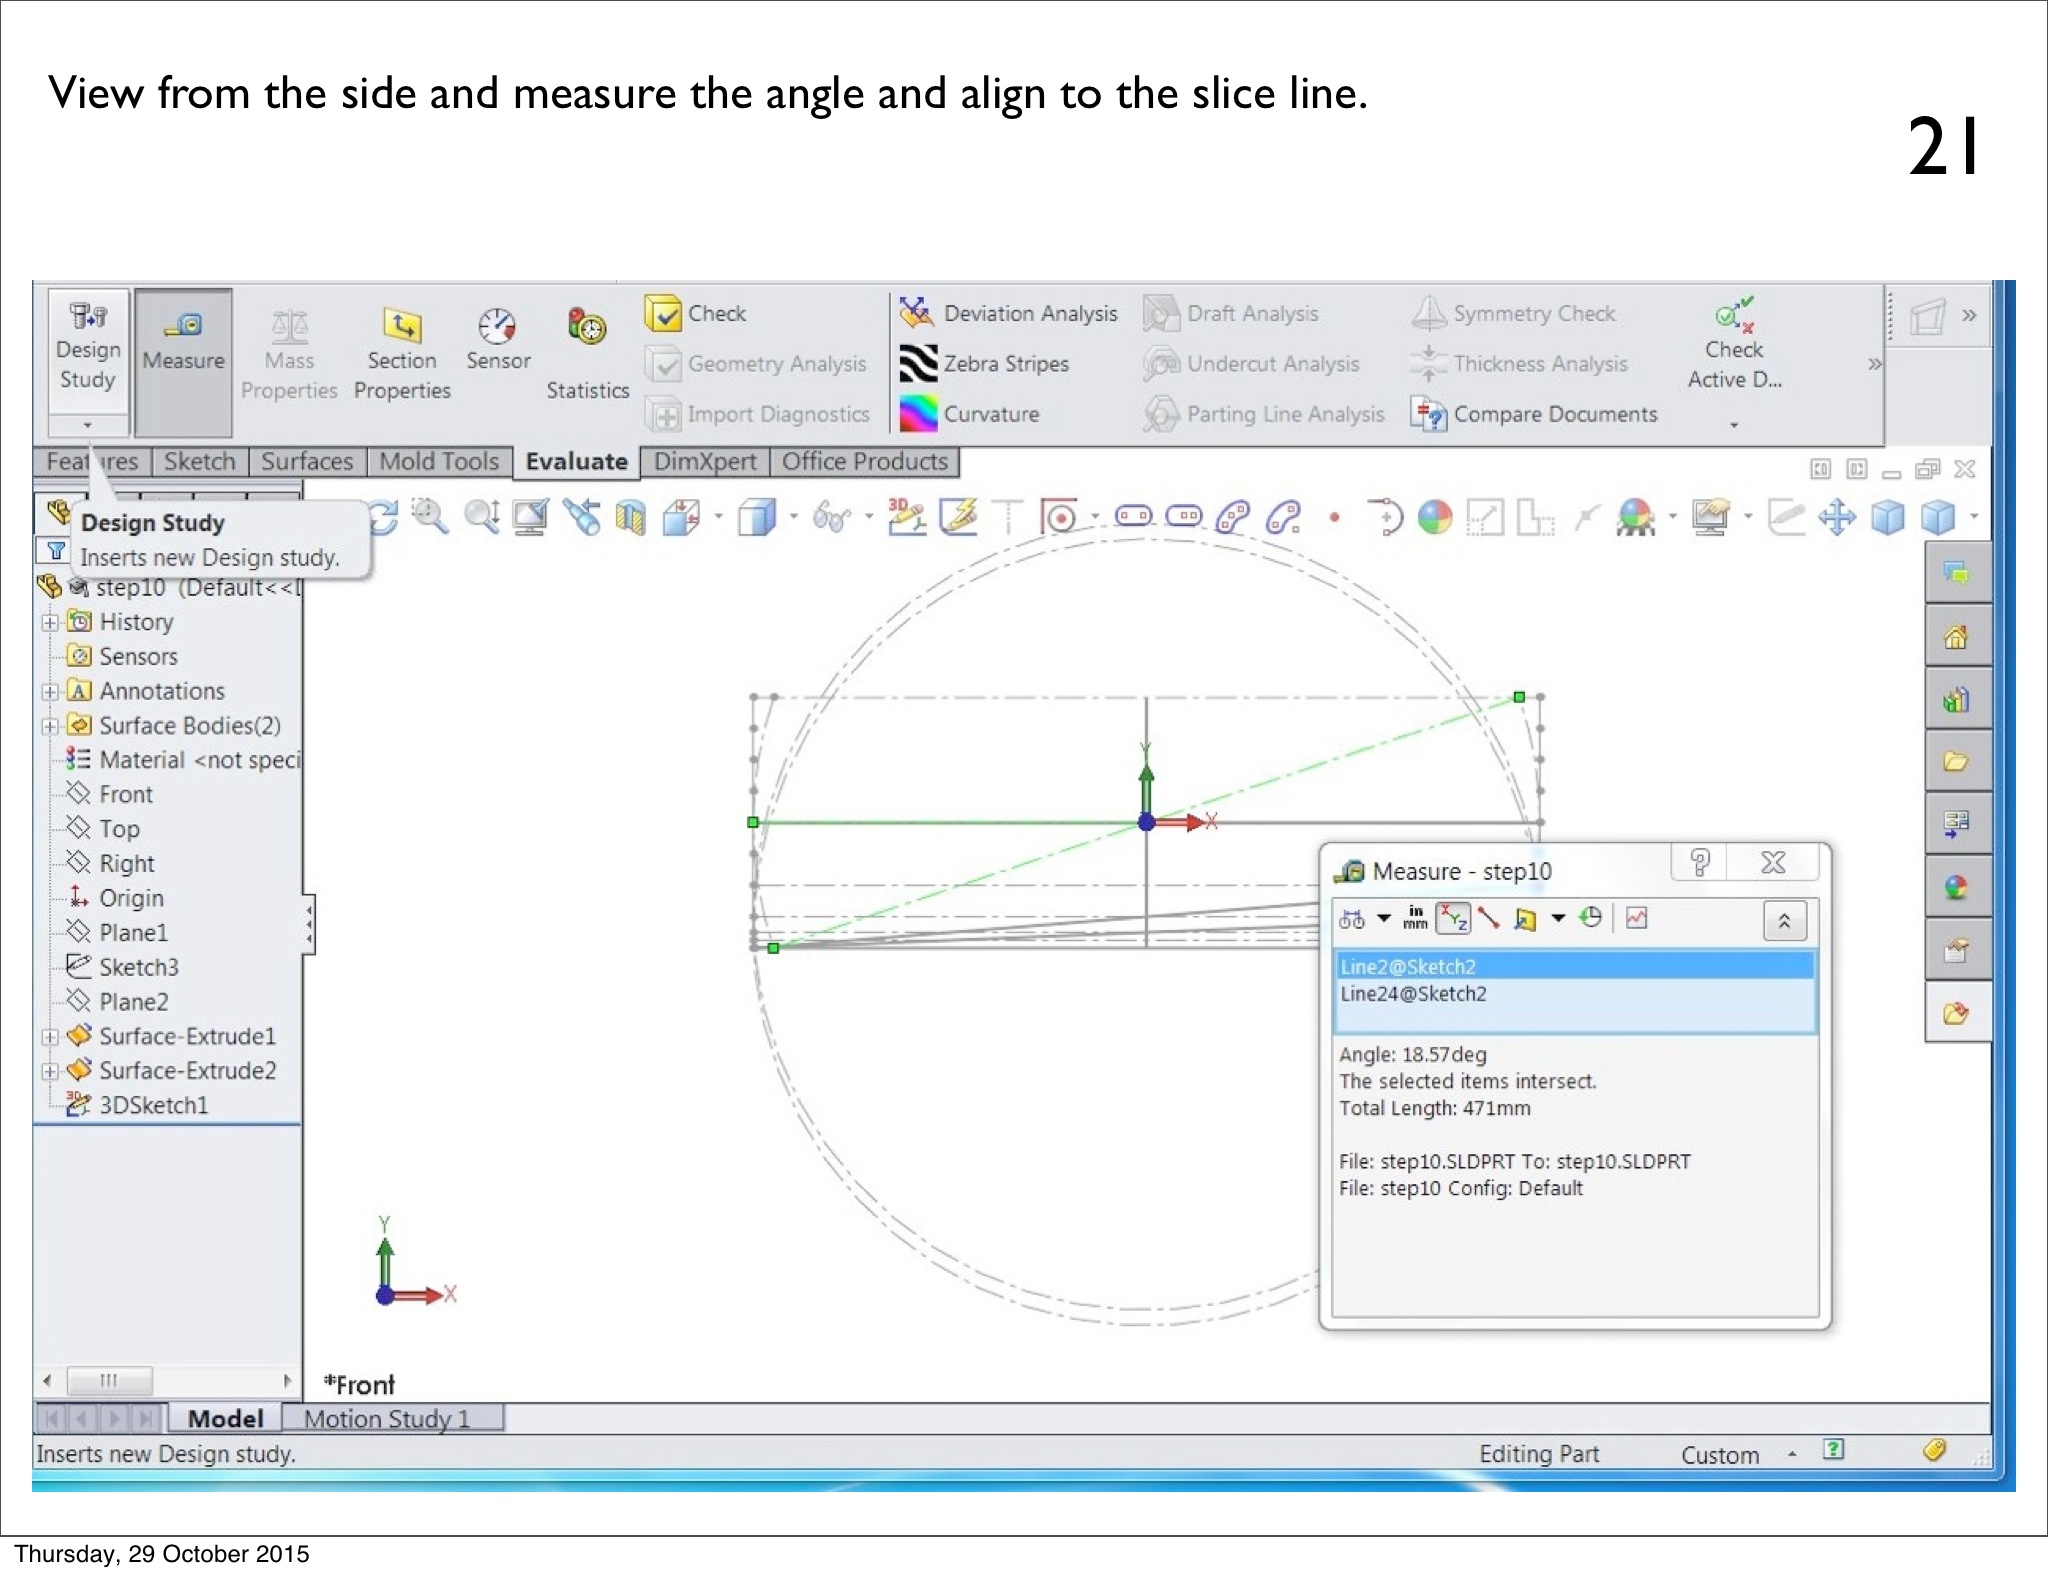Expand the Surface-Extrude1 feature

[49, 1037]
